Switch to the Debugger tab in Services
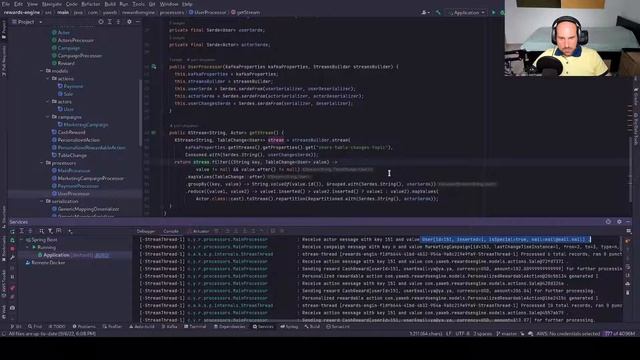 pyautogui.click(x=146, y=231)
